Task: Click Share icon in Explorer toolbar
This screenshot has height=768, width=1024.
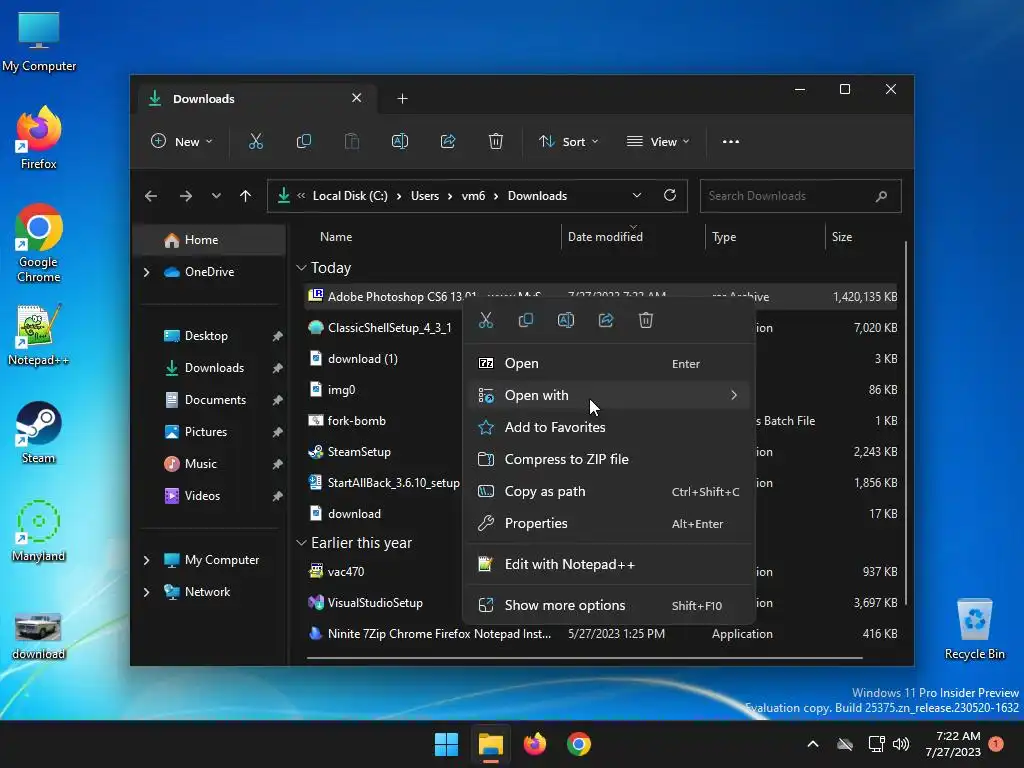Action: [x=448, y=141]
